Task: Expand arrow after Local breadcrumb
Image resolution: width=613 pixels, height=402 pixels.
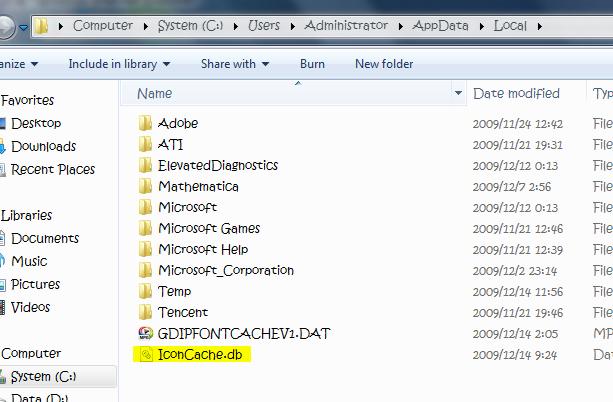Action: tap(540, 26)
